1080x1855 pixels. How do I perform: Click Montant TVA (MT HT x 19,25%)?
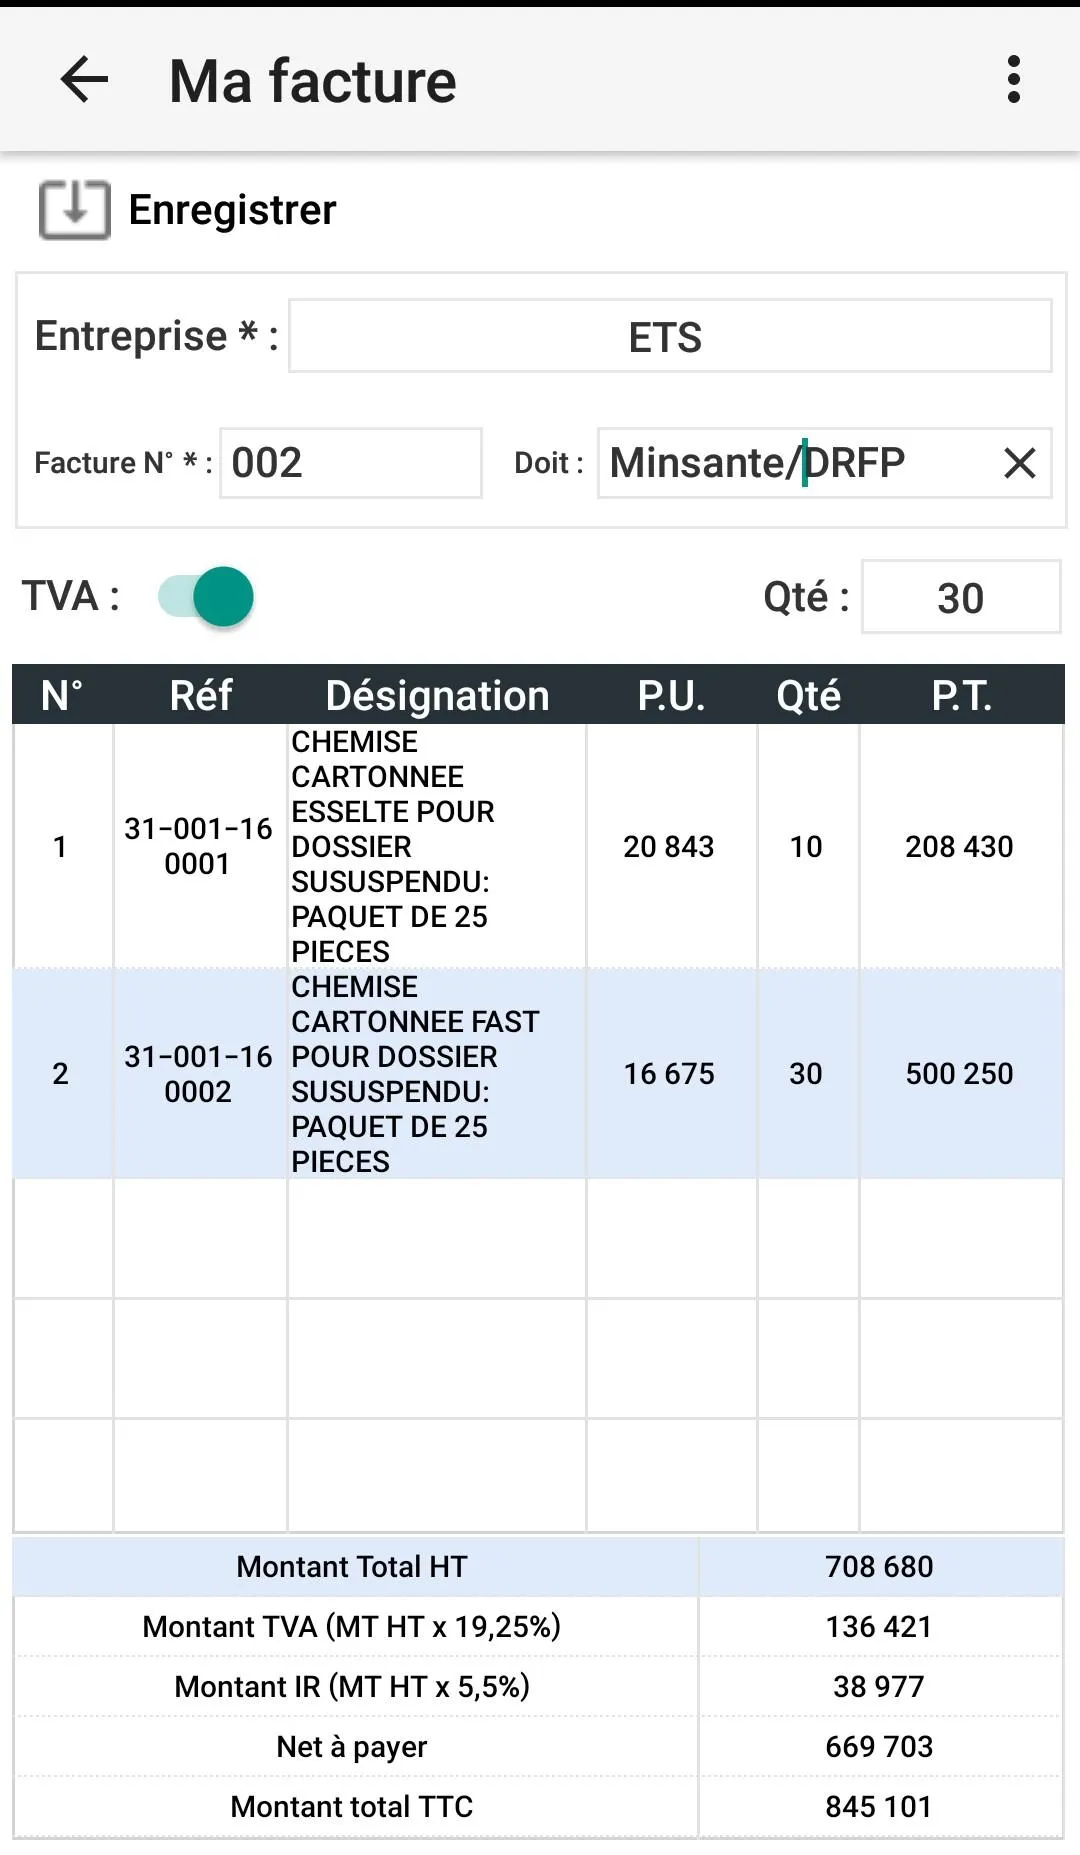coord(352,1626)
